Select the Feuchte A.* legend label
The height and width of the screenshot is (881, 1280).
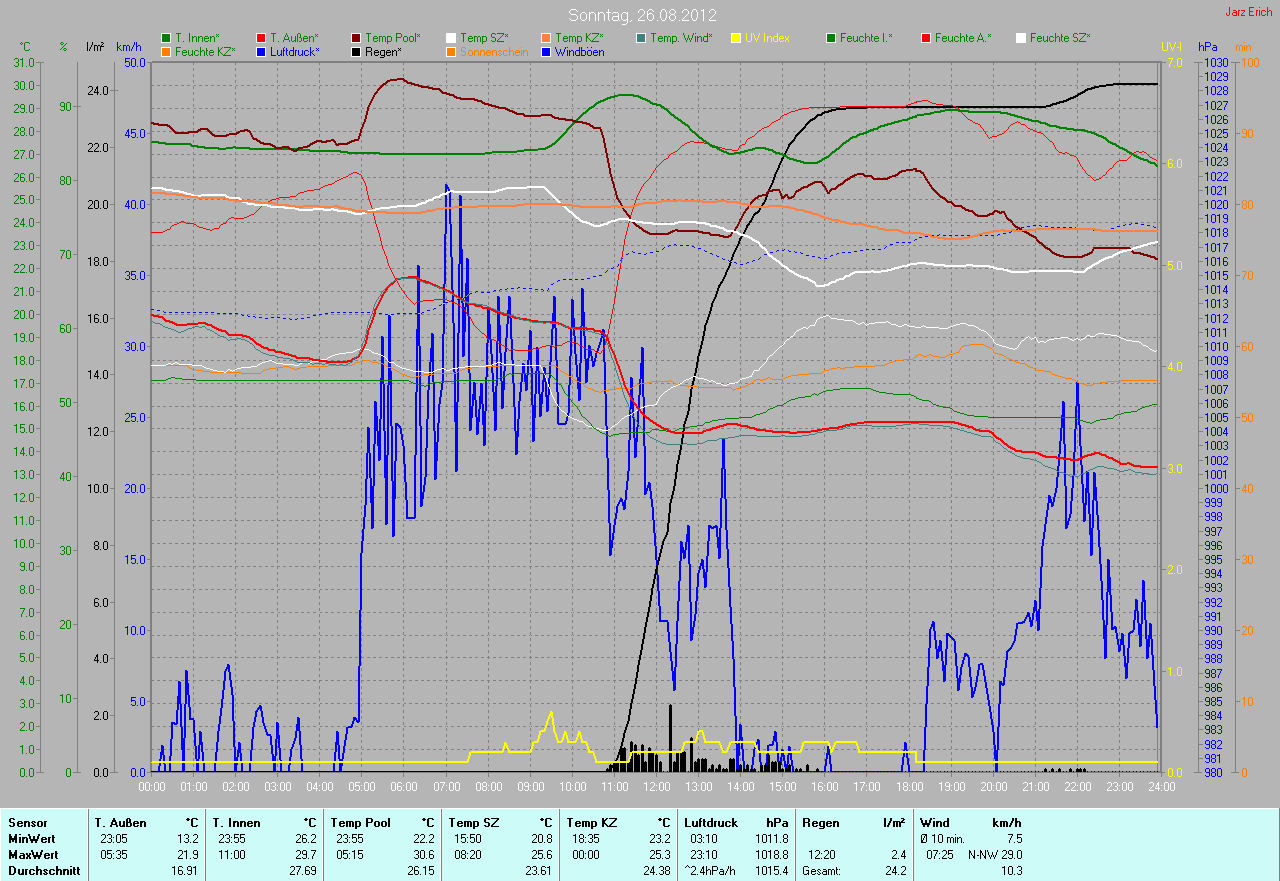pos(963,38)
